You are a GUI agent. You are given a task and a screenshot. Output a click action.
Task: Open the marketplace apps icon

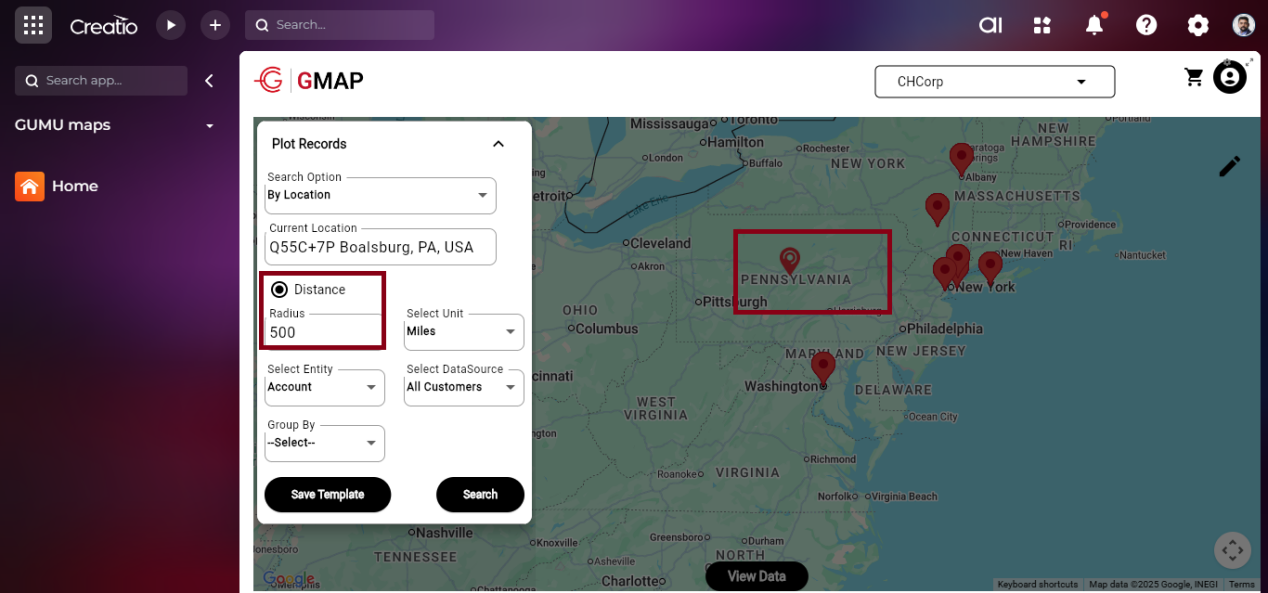click(x=1043, y=25)
